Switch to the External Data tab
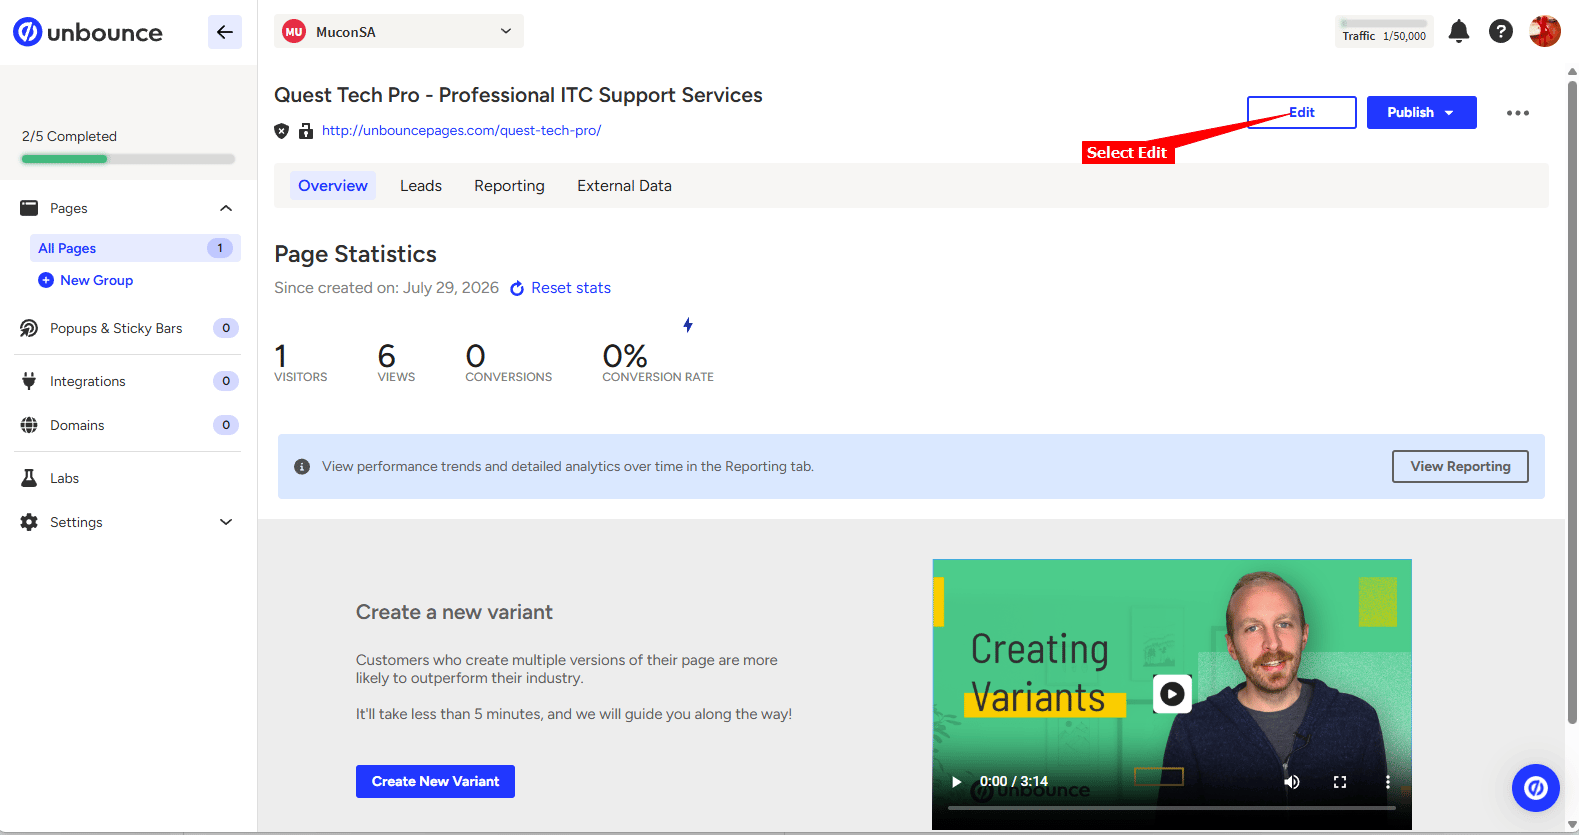 click(x=624, y=186)
